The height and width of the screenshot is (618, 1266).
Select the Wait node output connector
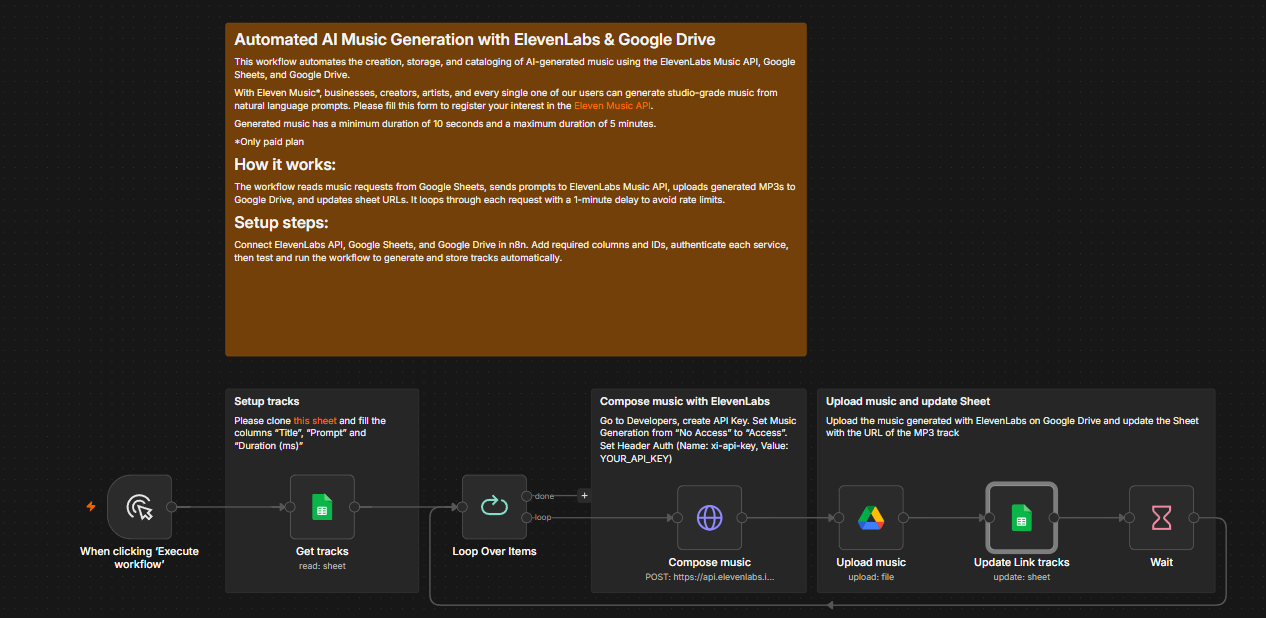click(x=1194, y=518)
